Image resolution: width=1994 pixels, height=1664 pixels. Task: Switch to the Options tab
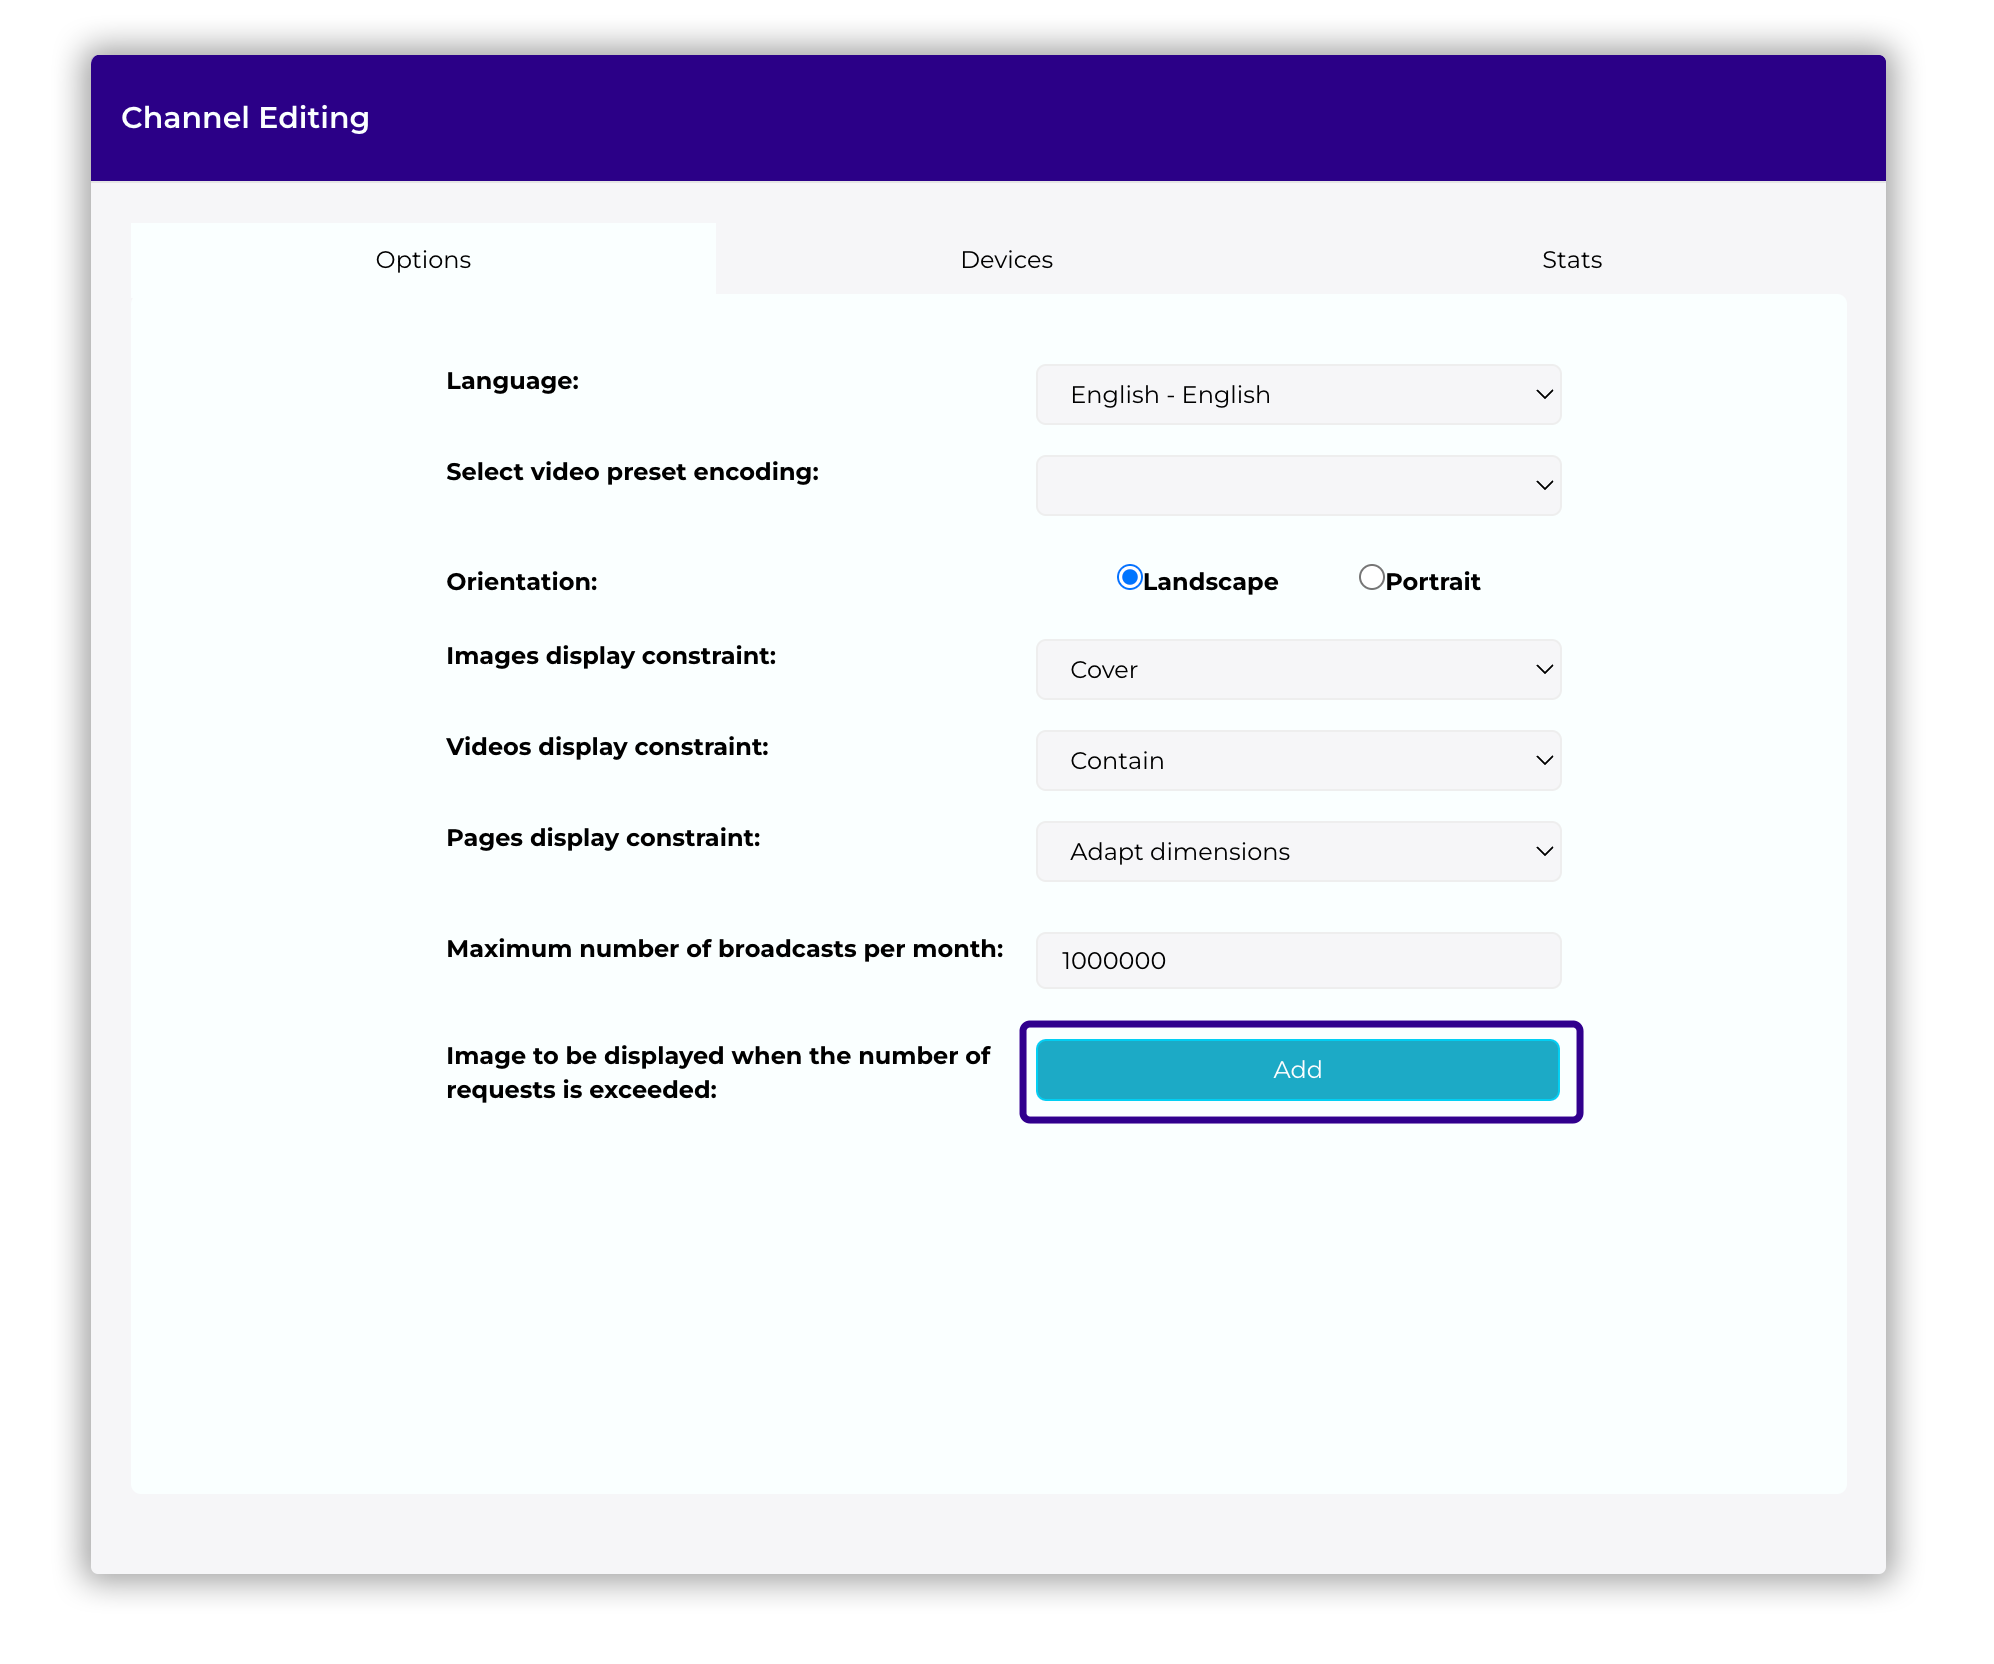click(423, 259)
